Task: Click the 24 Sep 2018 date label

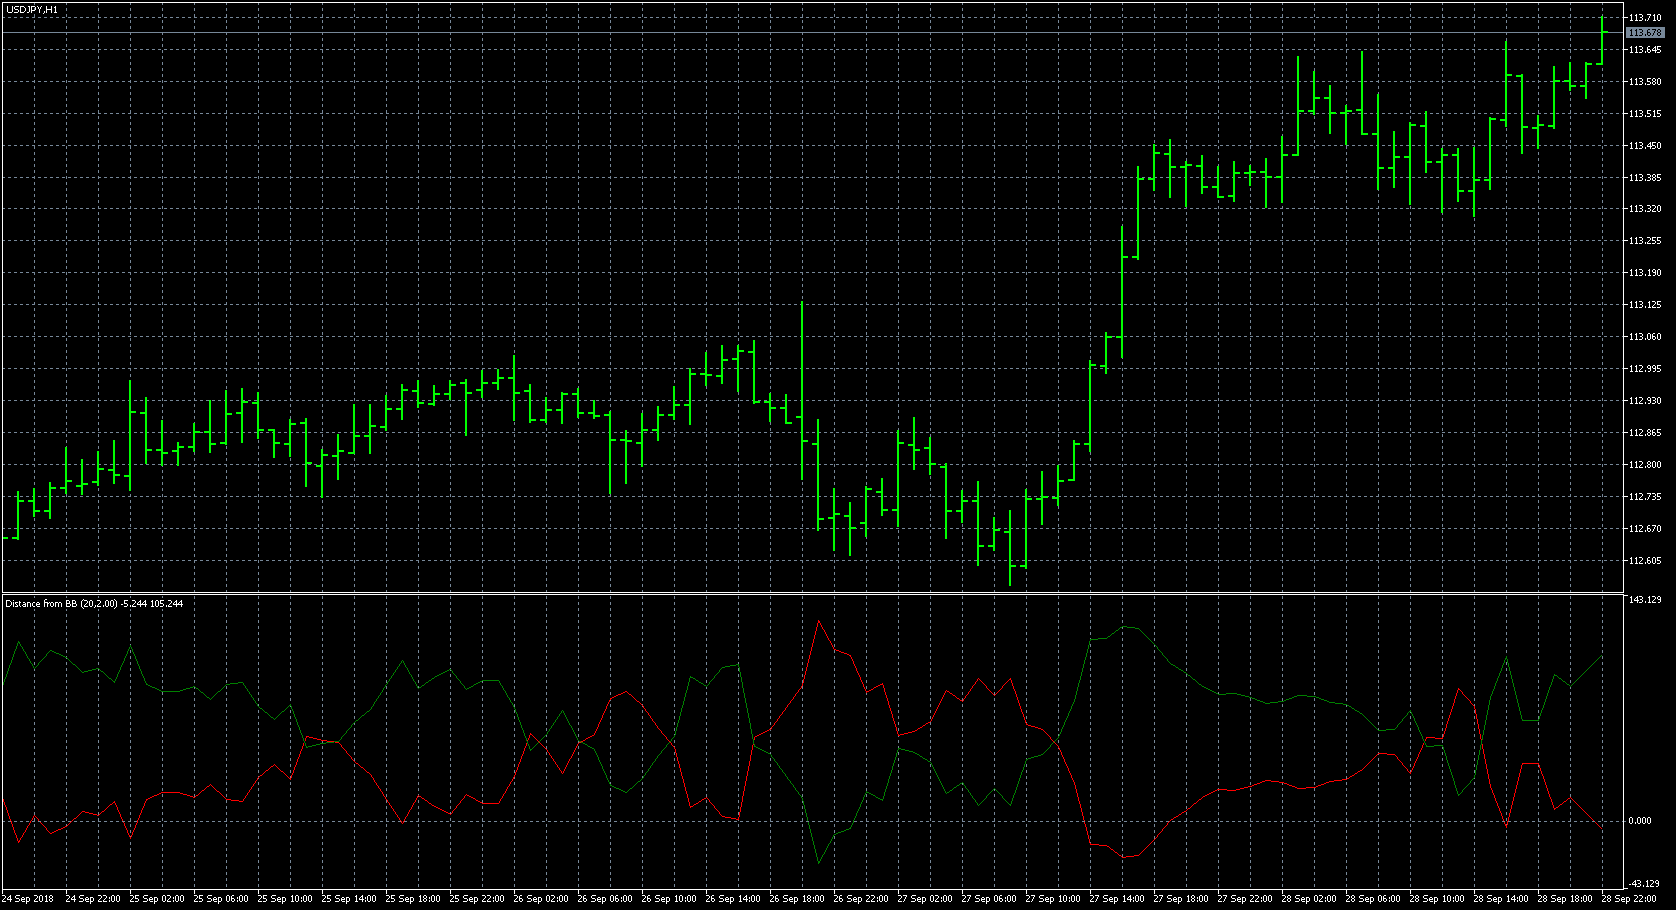Action: pos(28,899)
